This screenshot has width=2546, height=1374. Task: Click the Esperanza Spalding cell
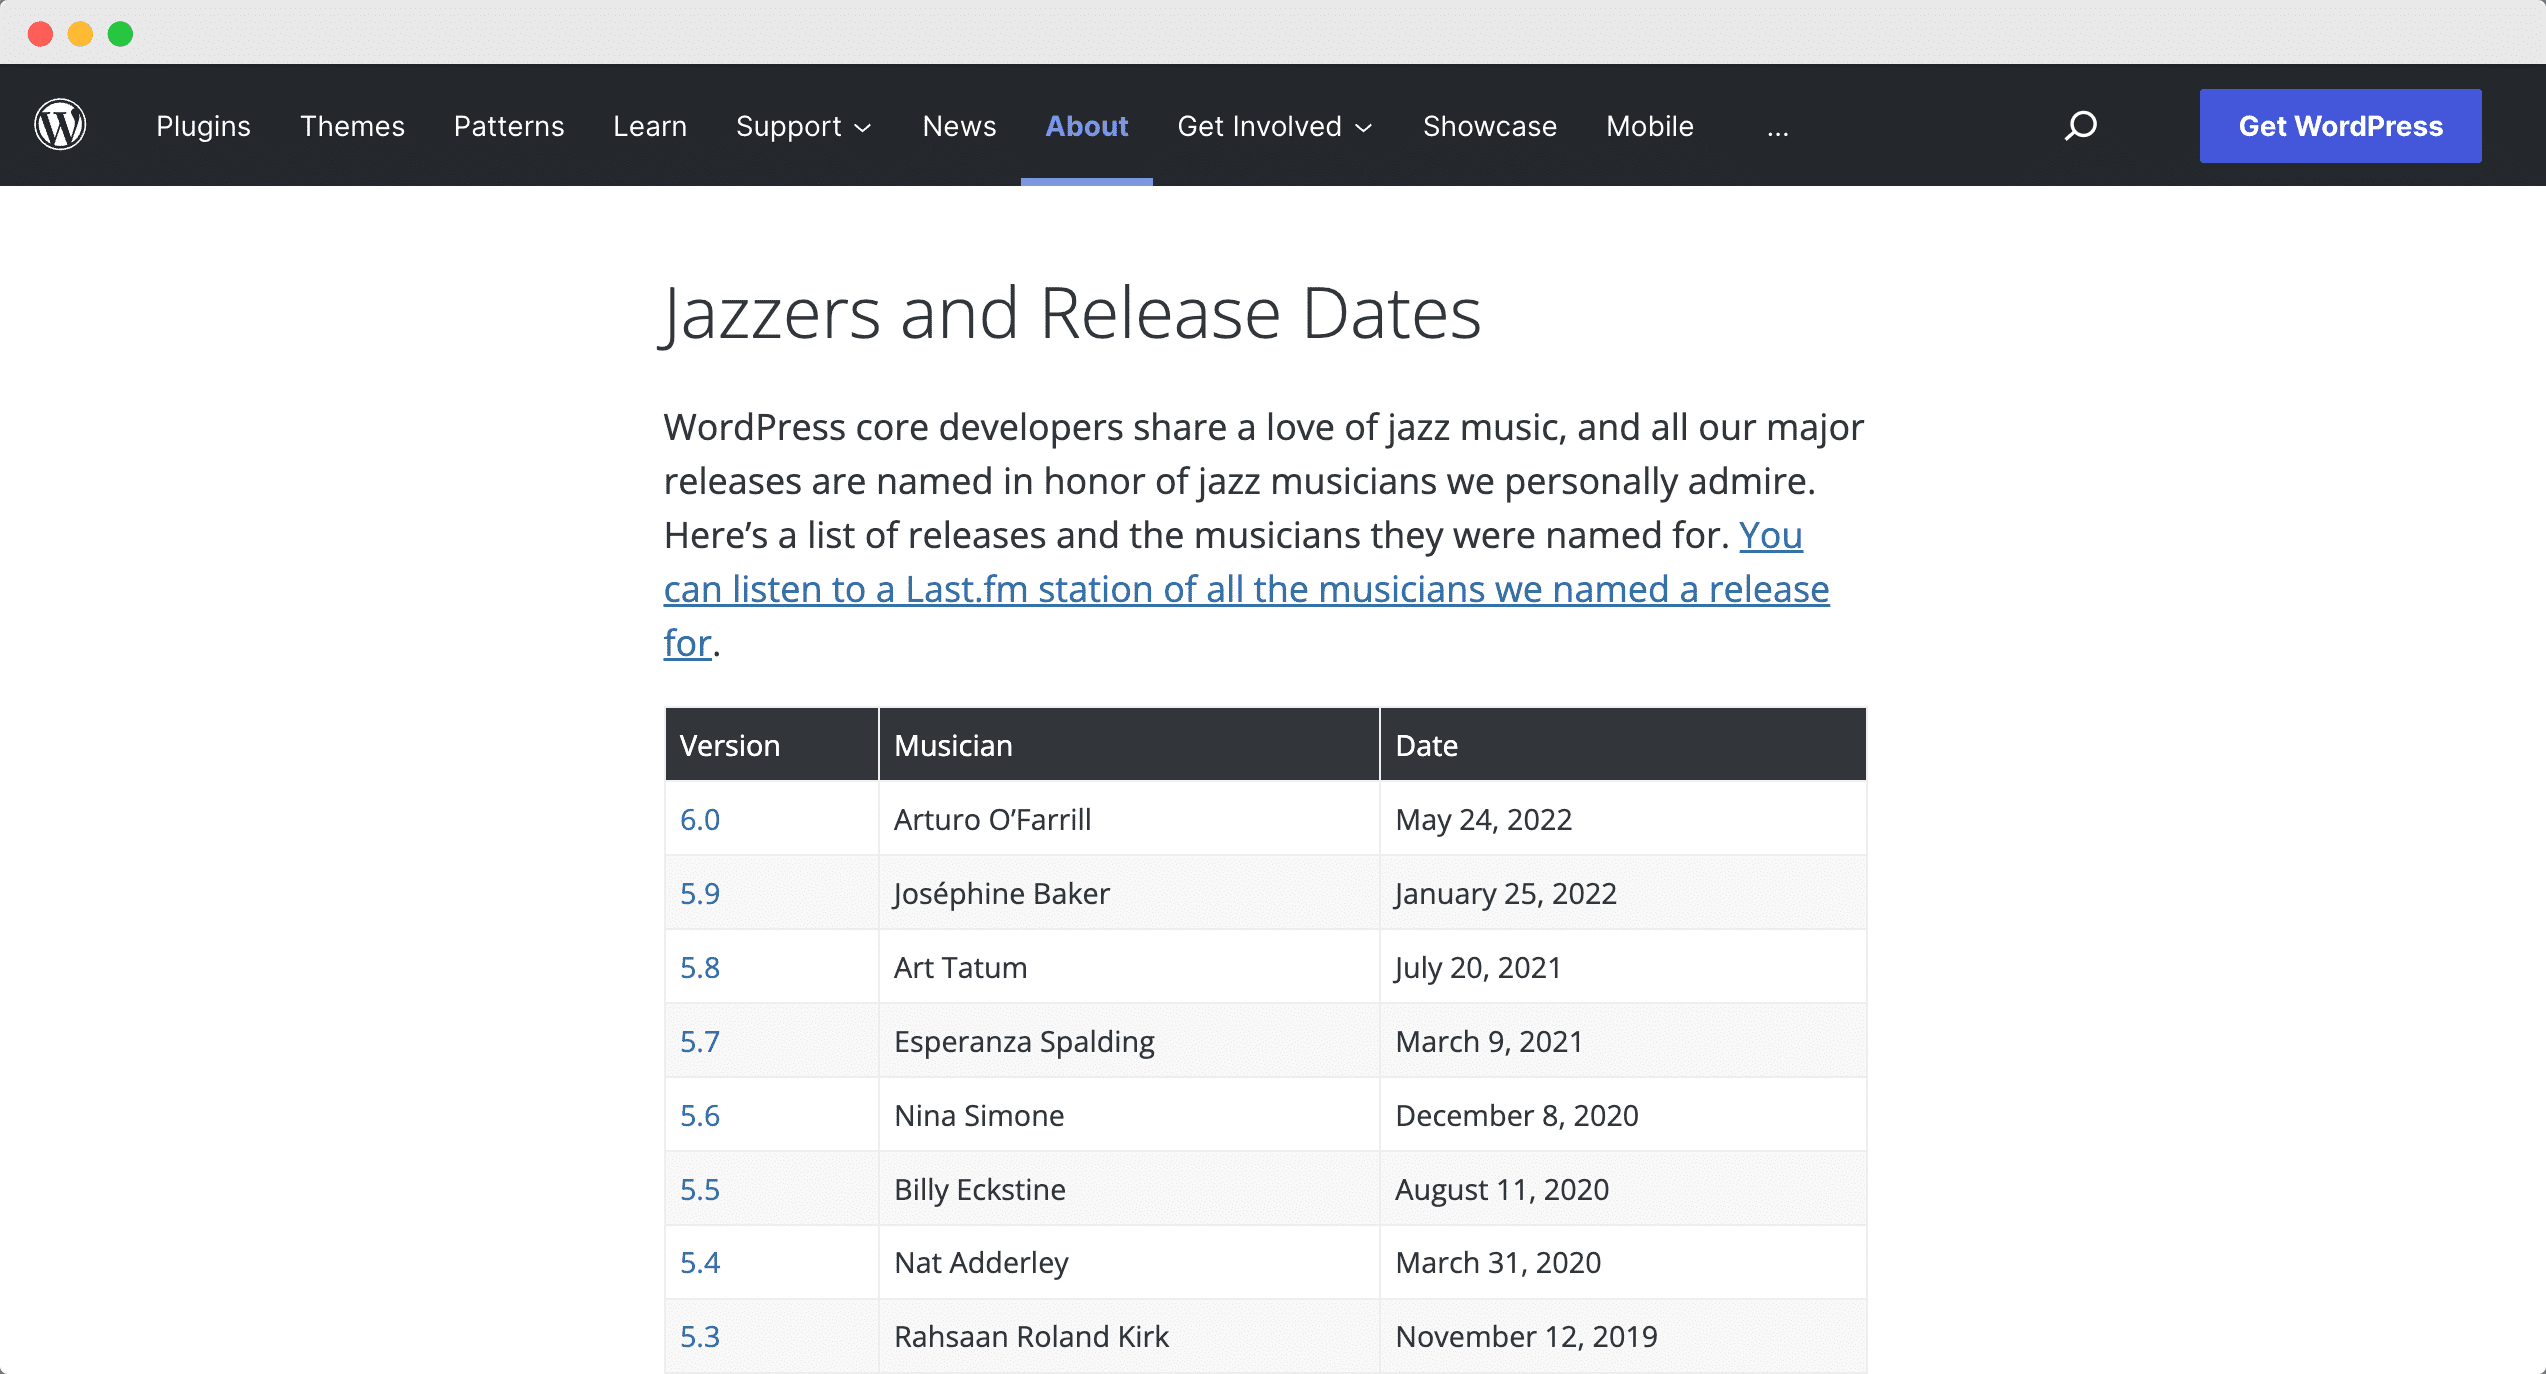tap(1129, 1041)
